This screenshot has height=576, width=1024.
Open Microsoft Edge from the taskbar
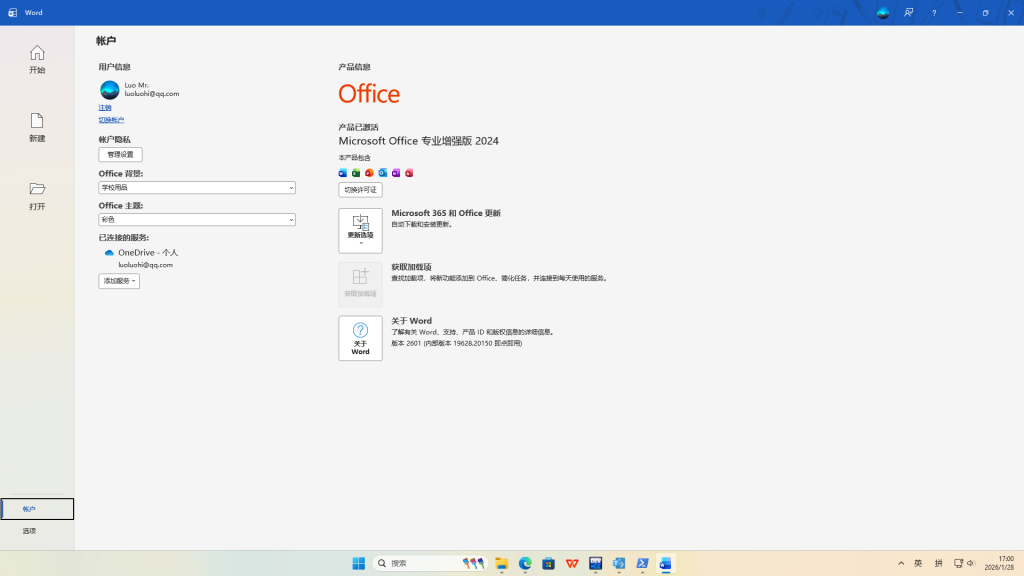[525, 564]
